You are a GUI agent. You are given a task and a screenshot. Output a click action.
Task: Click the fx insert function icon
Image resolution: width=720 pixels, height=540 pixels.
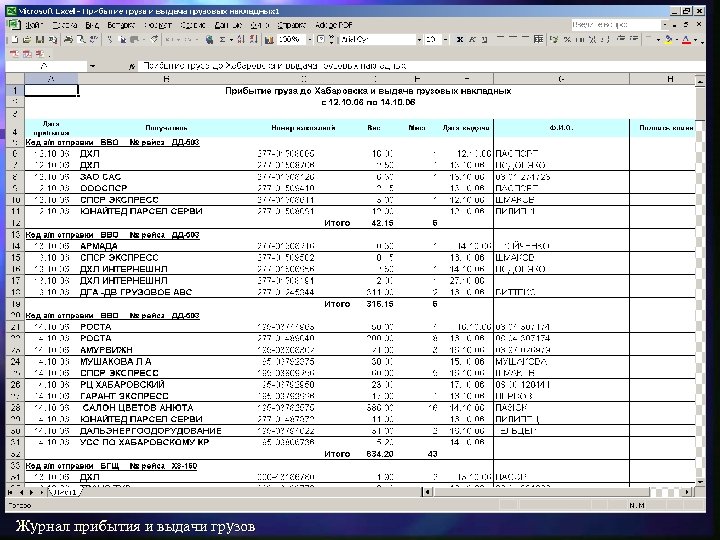[x=132, y=67]
